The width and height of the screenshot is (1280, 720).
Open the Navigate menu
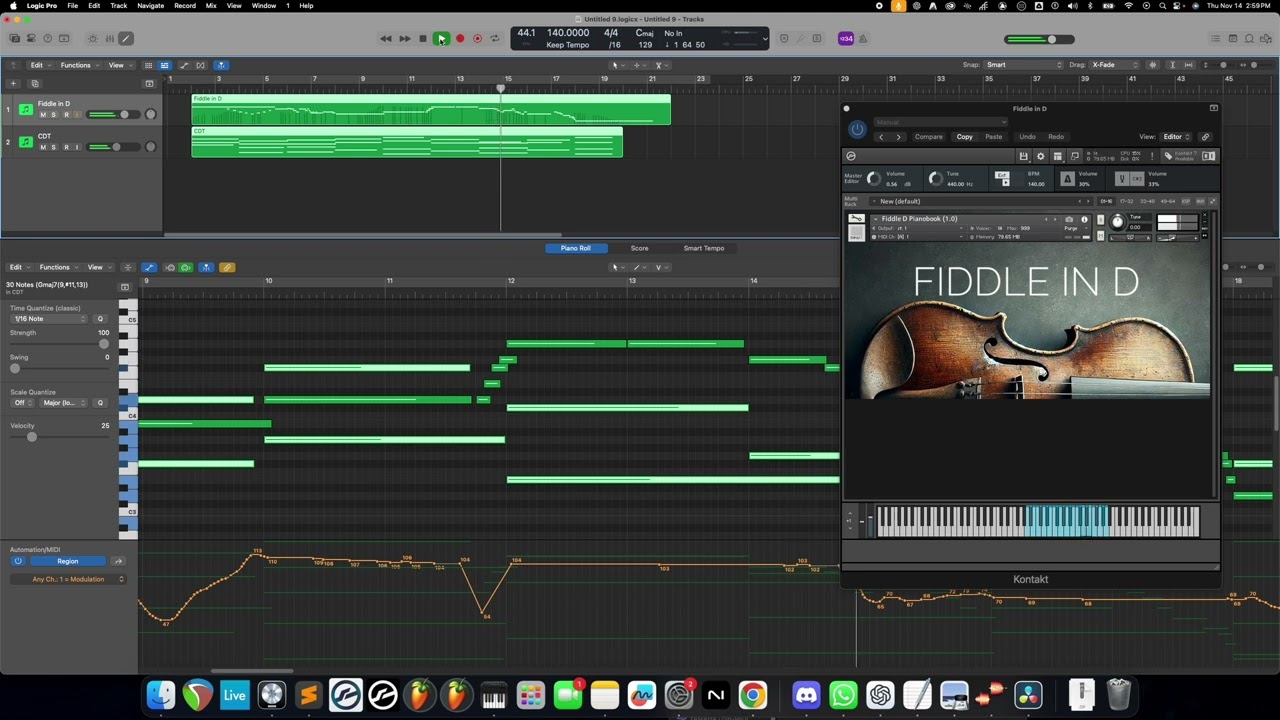coord(151,6)
